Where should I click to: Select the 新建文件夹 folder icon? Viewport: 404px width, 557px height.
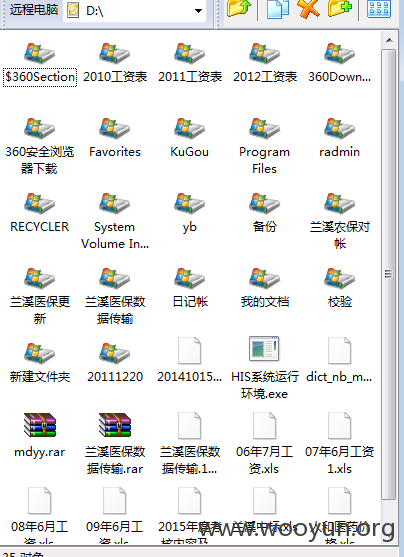point(39,353)
